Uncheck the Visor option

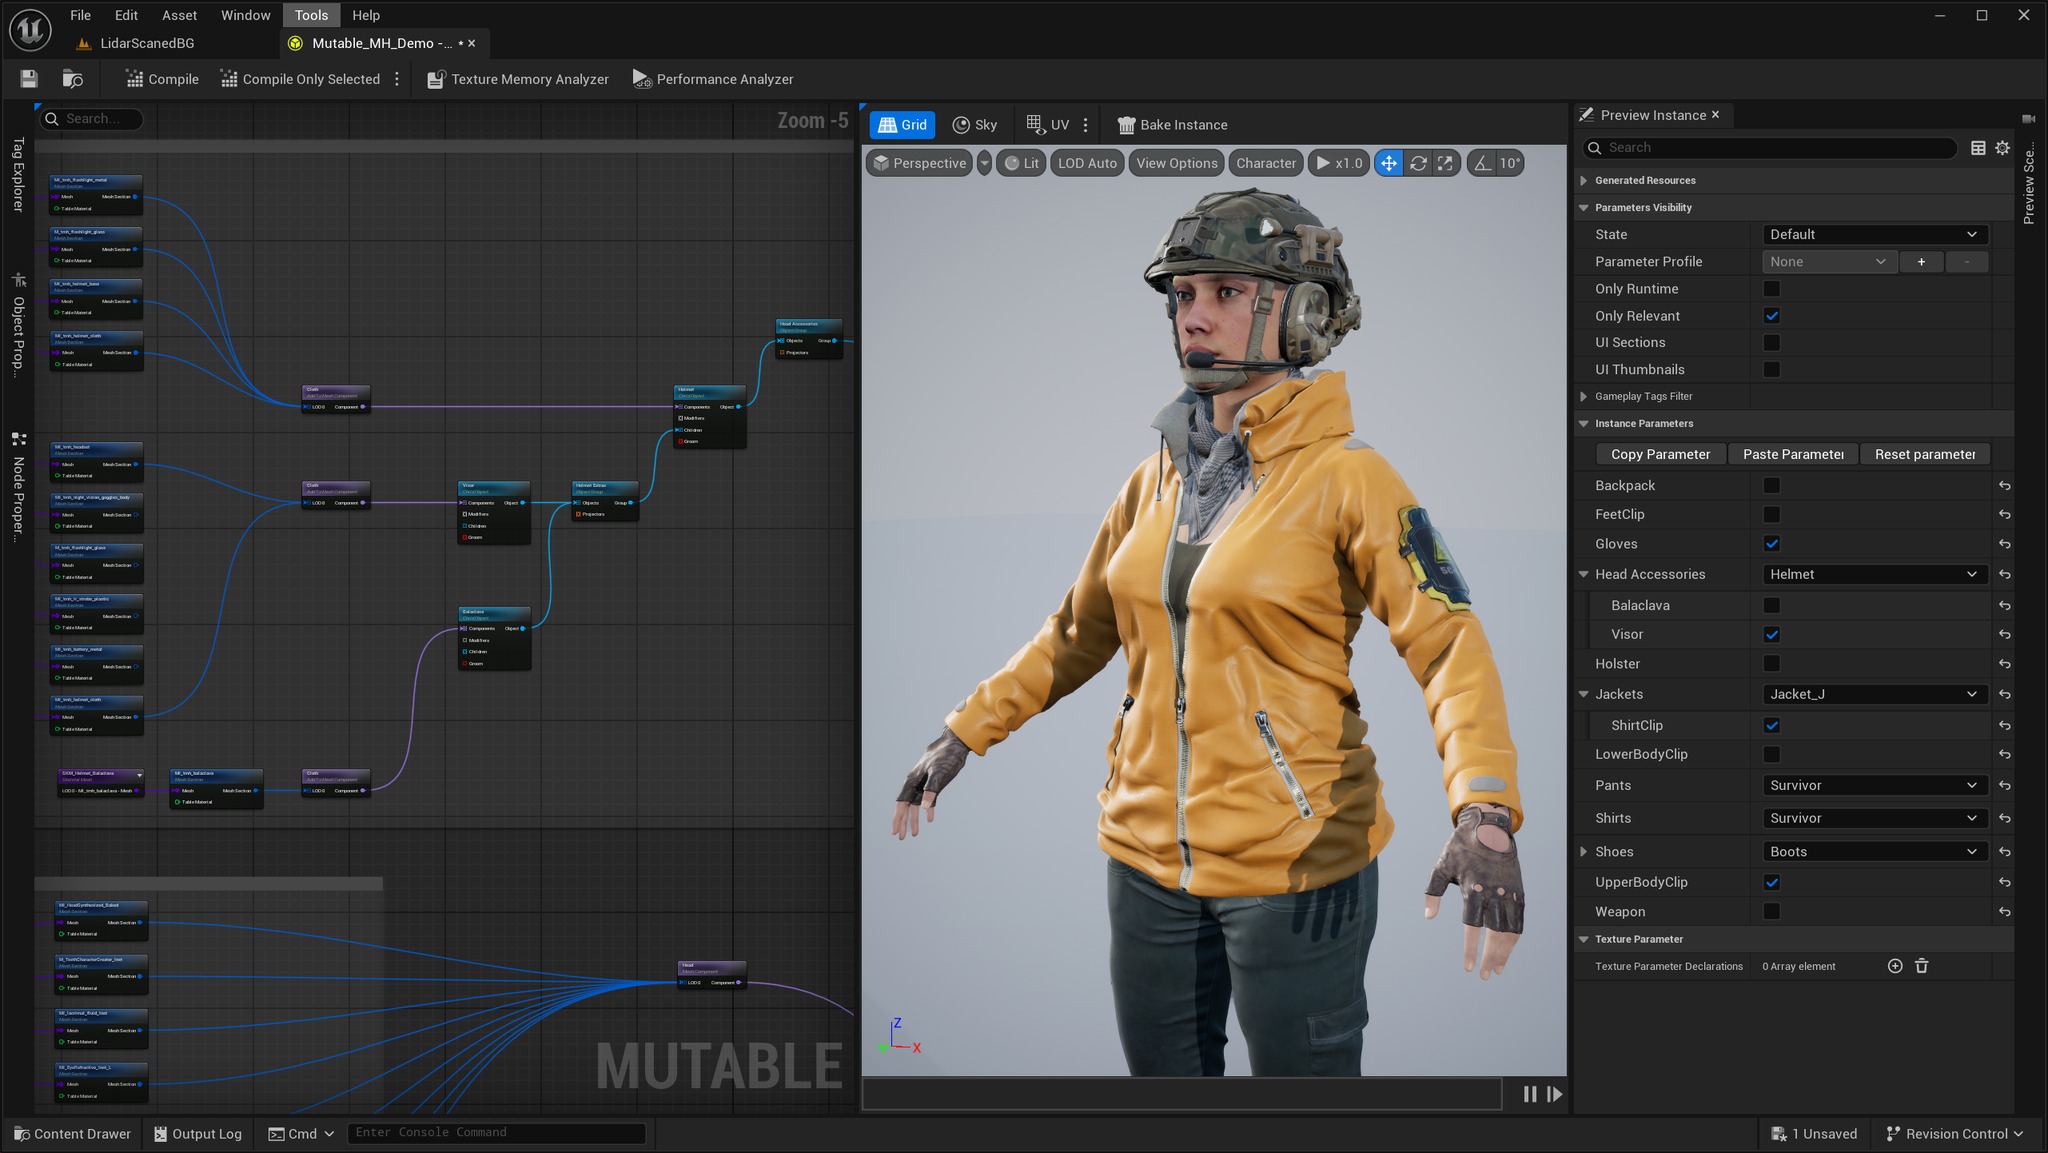tap(1771, 634)
